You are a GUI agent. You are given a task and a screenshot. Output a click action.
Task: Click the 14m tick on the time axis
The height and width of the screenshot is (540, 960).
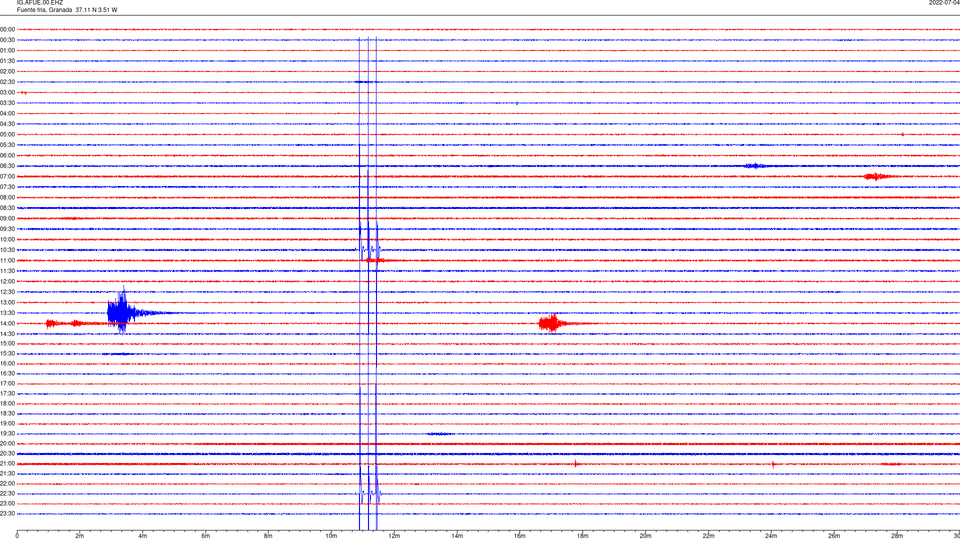457,536
